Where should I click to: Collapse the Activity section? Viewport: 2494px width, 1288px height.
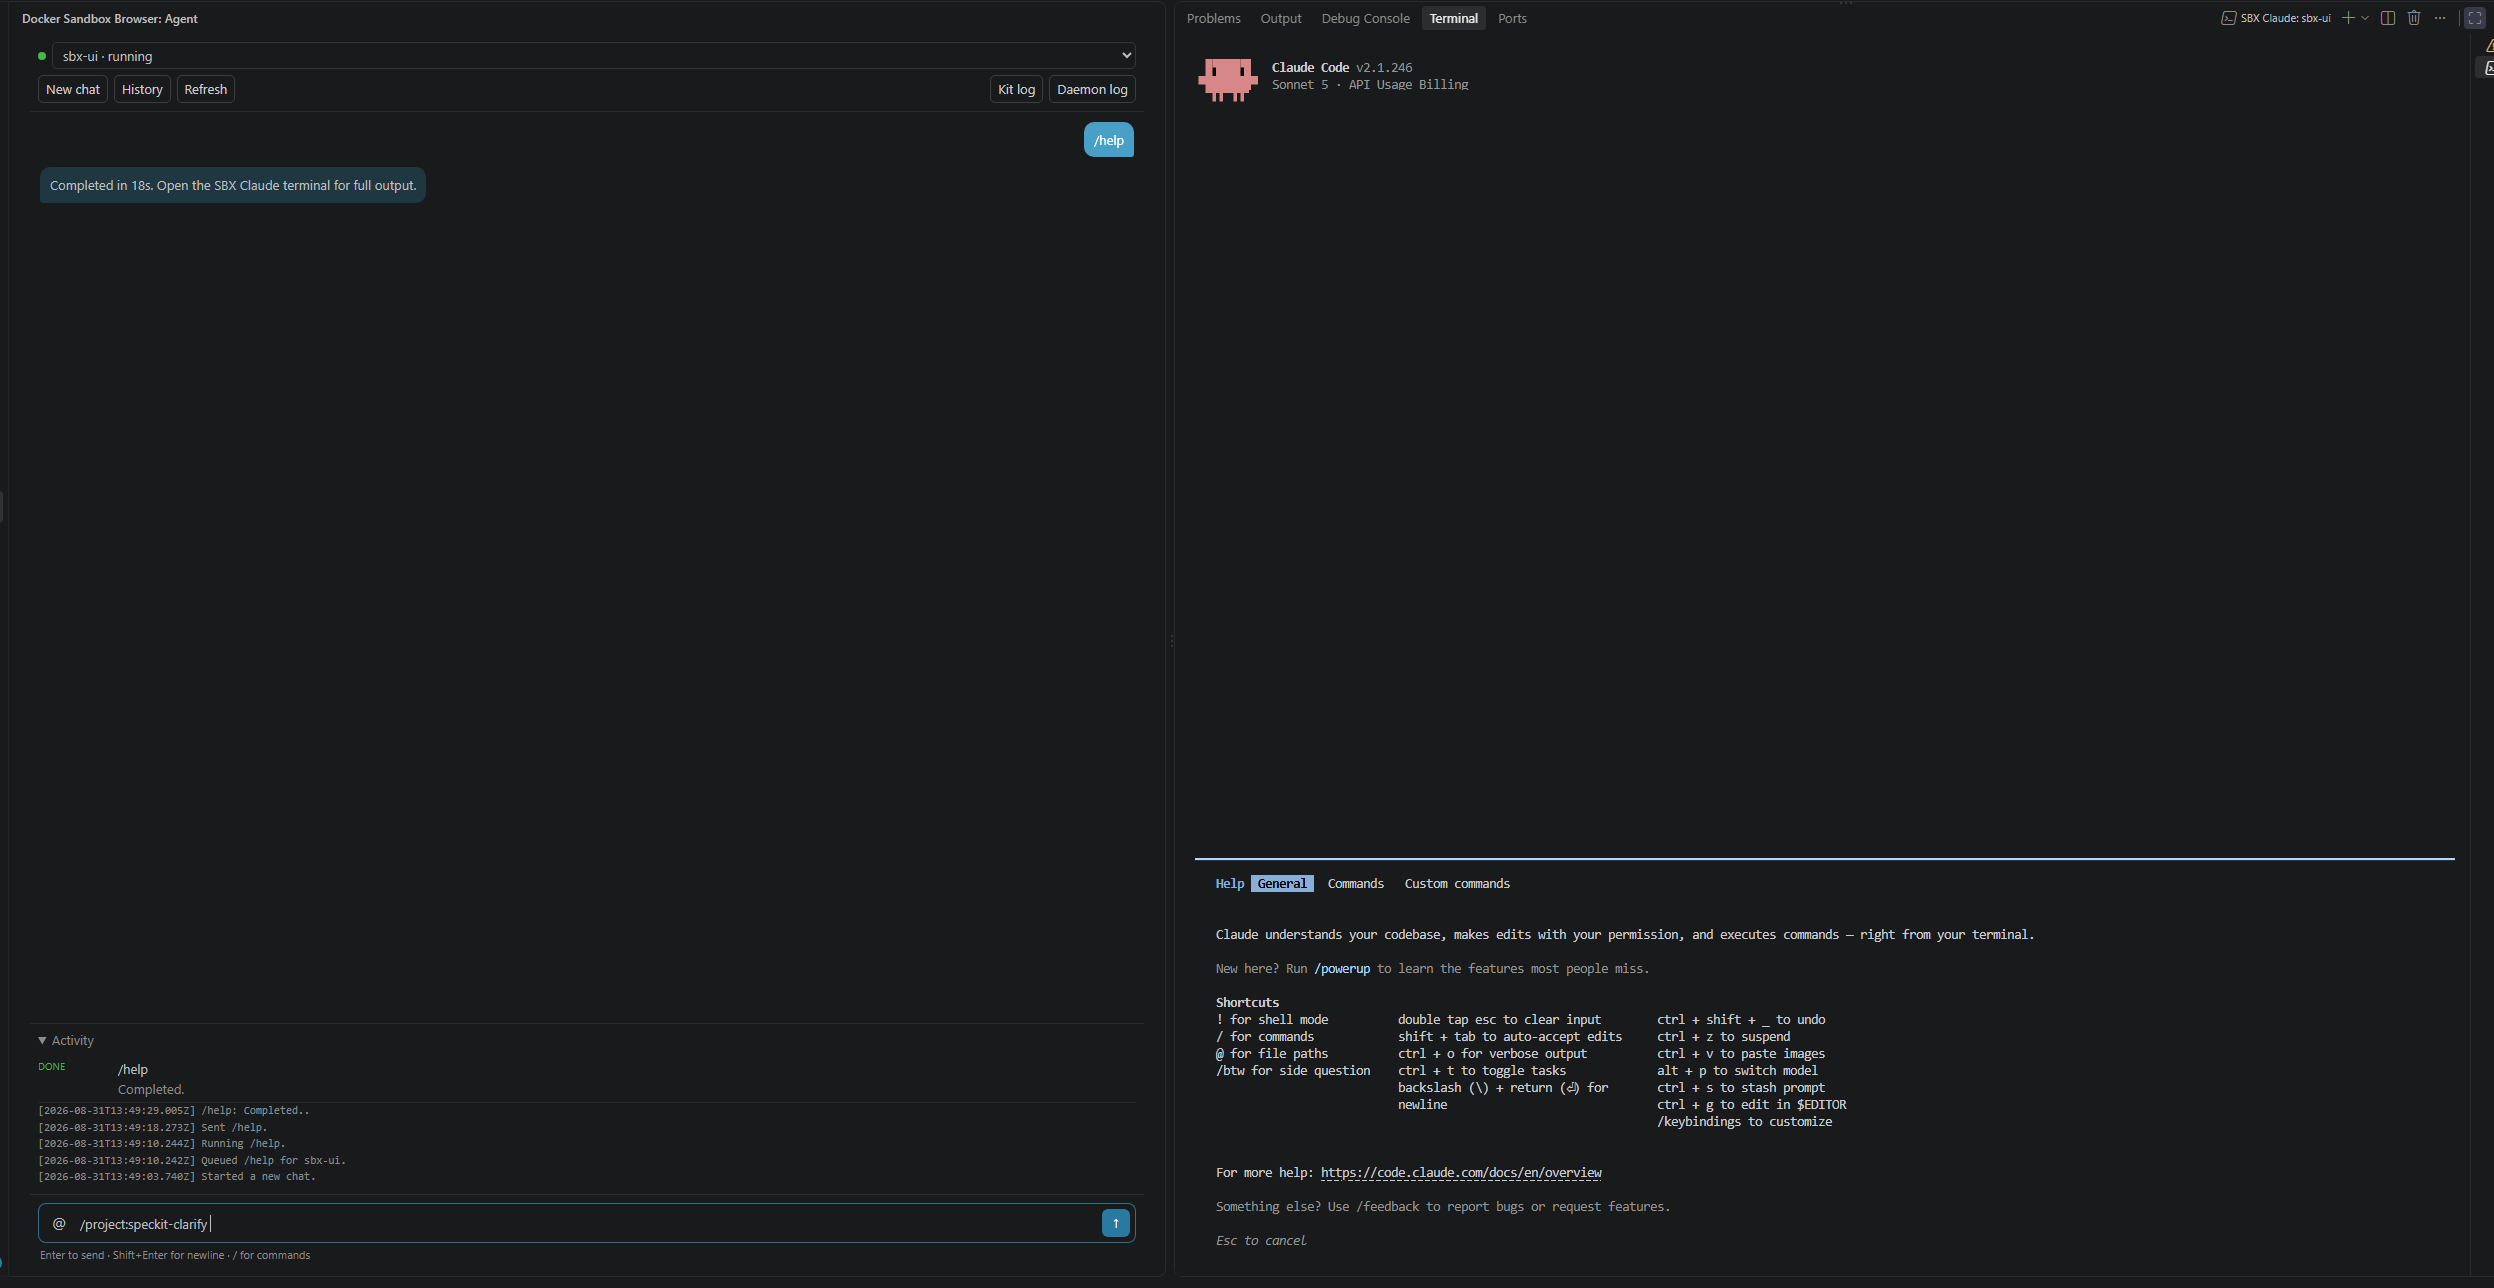point(66,1041)
